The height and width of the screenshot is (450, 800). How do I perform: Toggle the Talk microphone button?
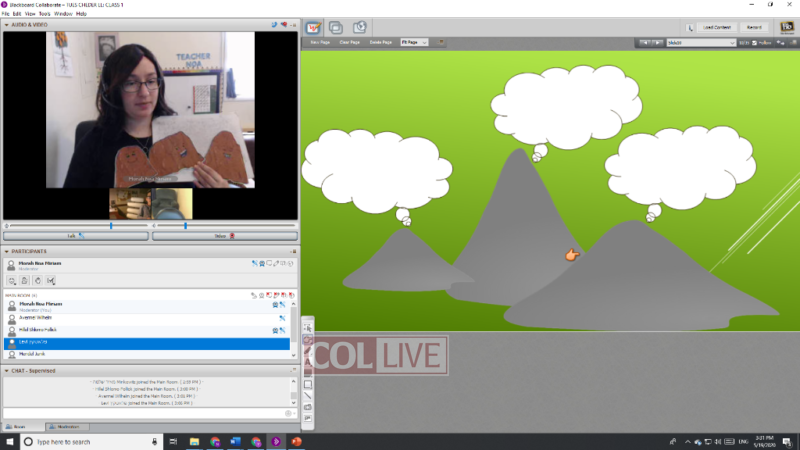[x=75, y=236]
